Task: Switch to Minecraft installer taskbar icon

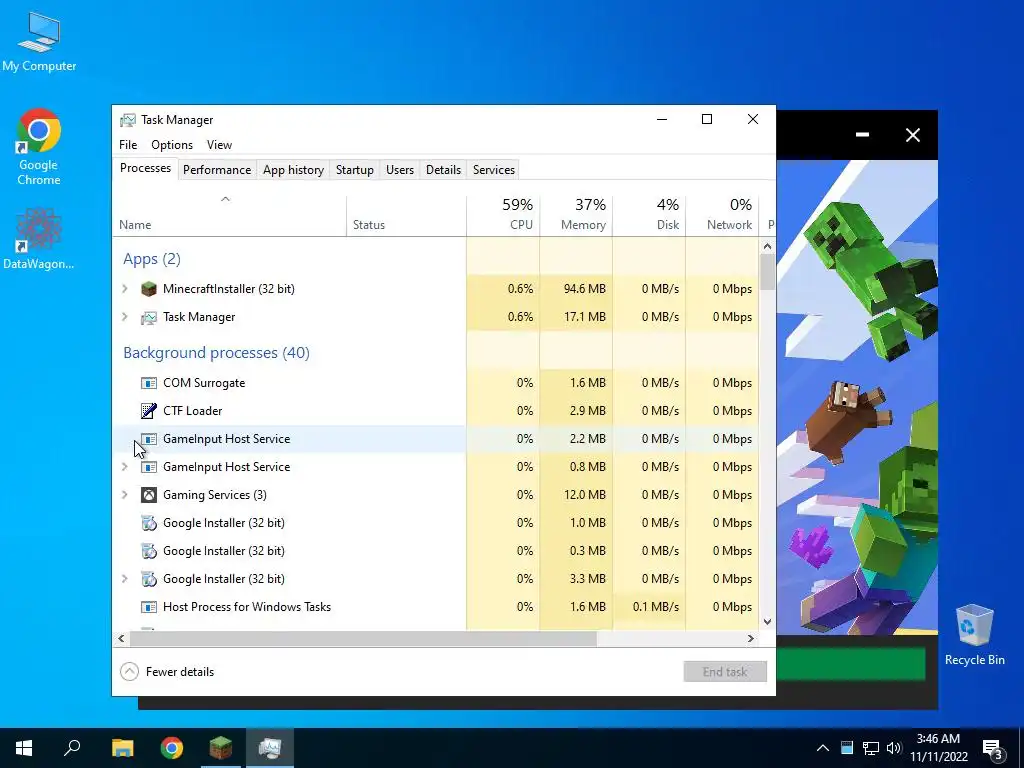Action: pos(221,748)
